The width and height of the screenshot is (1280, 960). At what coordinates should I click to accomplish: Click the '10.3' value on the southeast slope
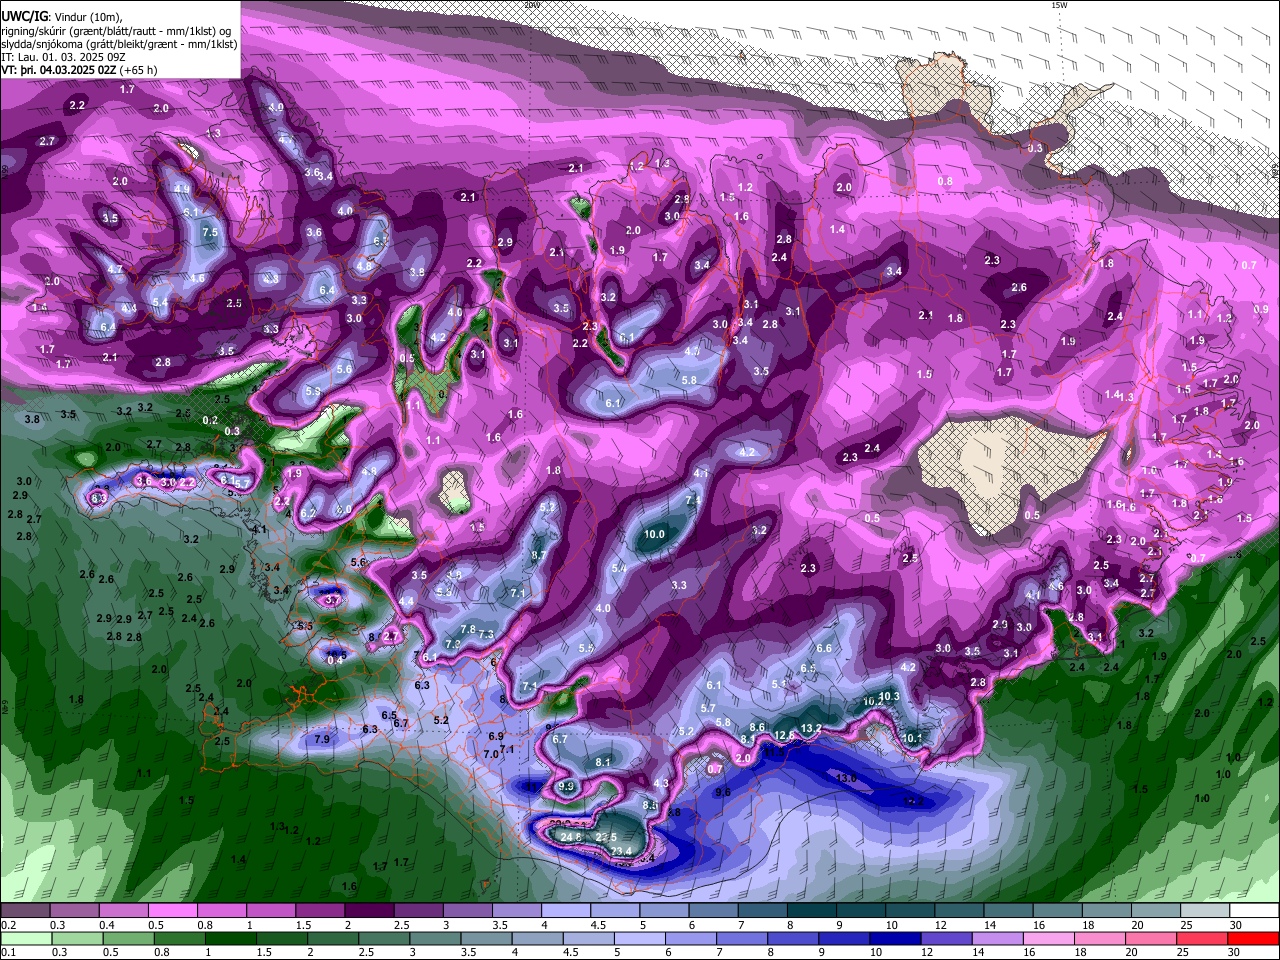pos(889,696)
